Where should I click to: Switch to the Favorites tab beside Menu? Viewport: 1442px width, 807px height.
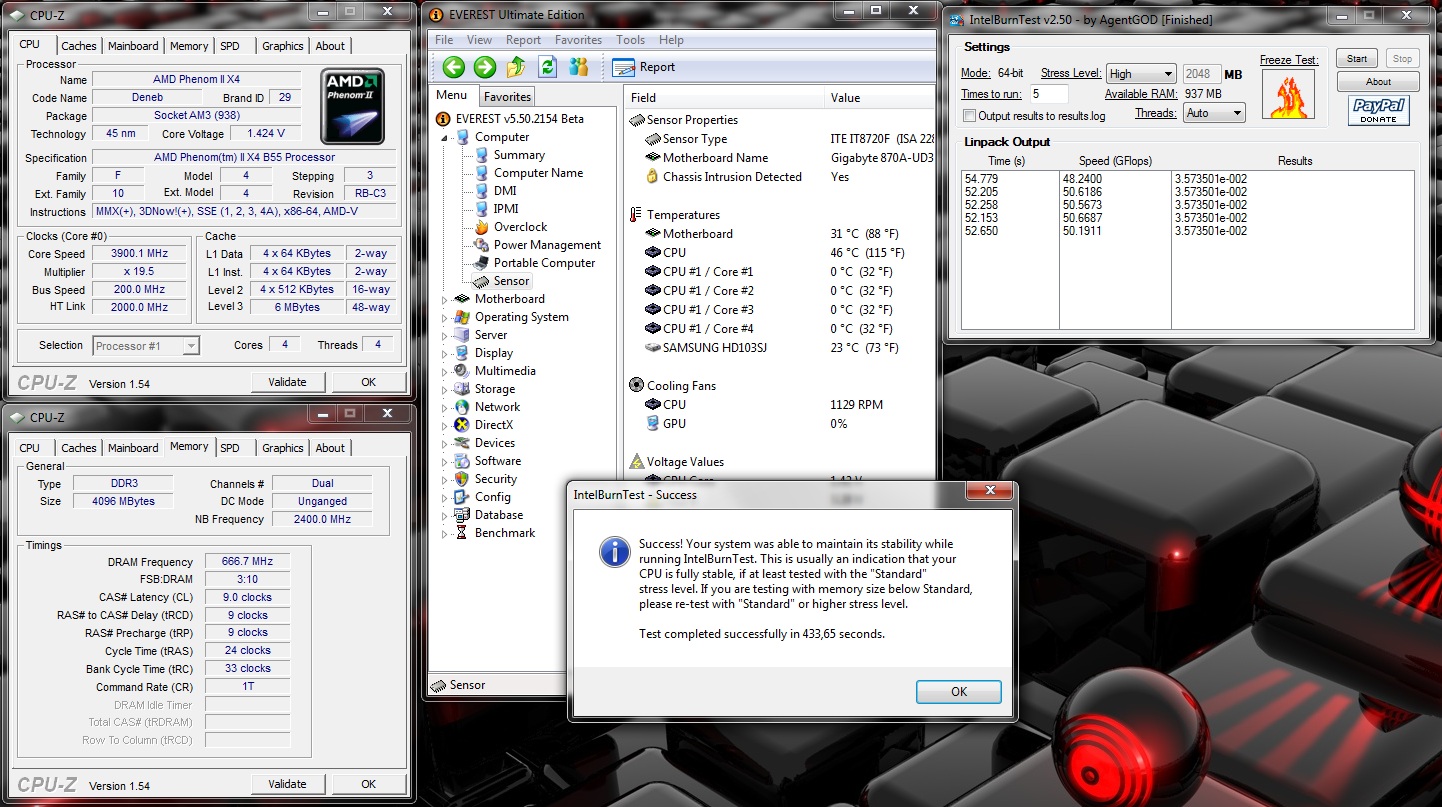(507, 97)
